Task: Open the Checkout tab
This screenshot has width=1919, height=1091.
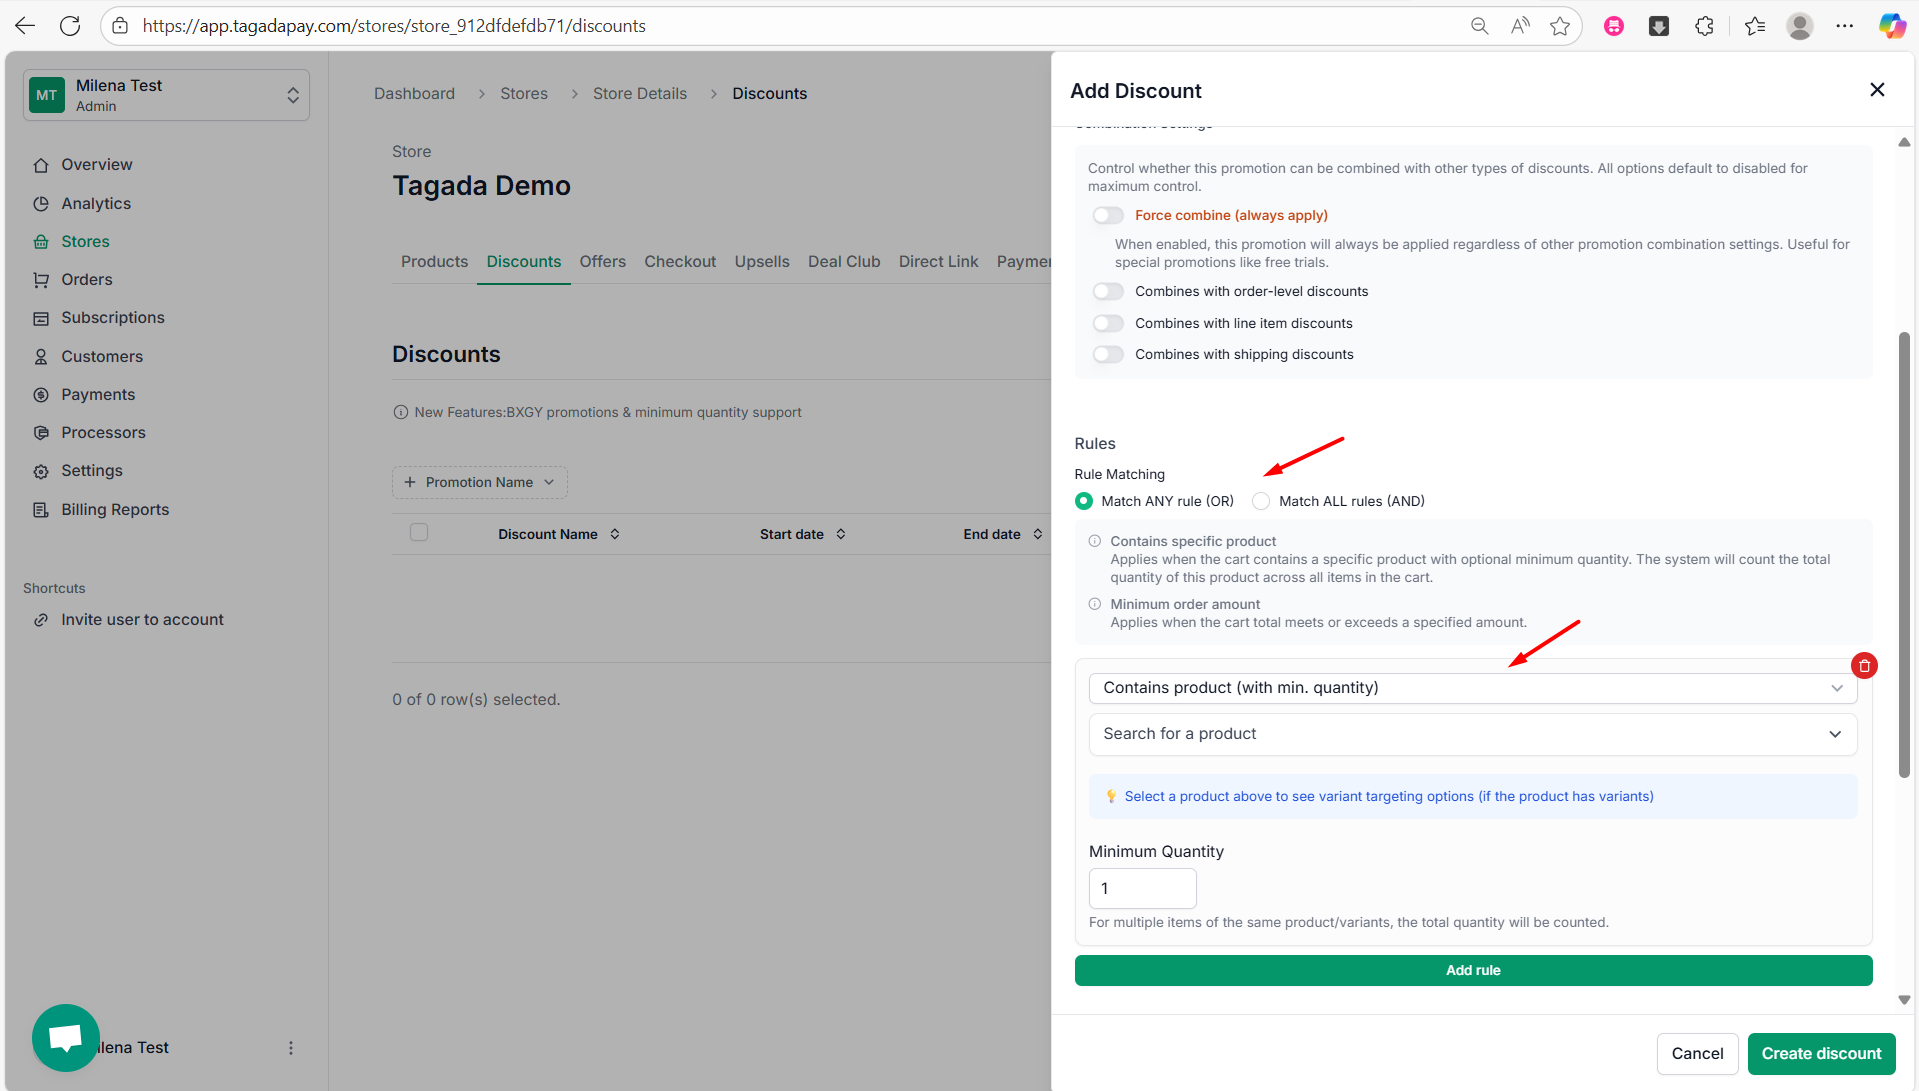Action: [680, 262]
